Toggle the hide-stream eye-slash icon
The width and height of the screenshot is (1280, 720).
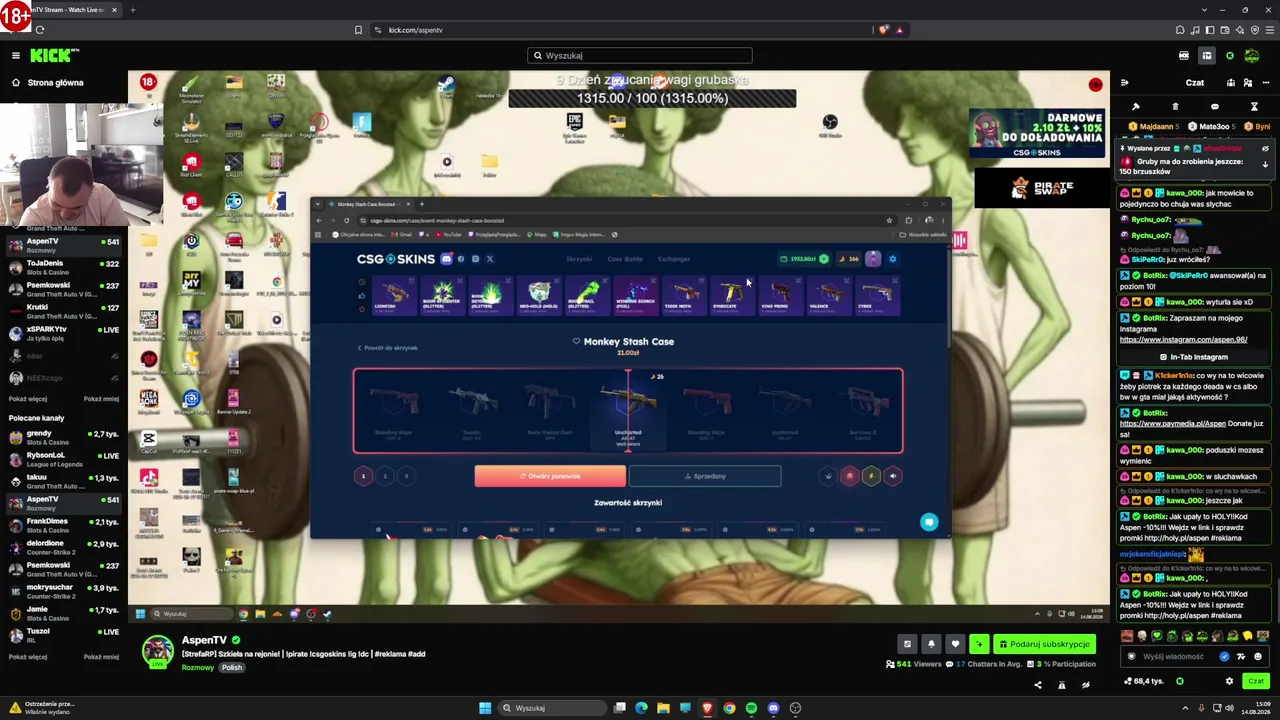point(1085,685)
